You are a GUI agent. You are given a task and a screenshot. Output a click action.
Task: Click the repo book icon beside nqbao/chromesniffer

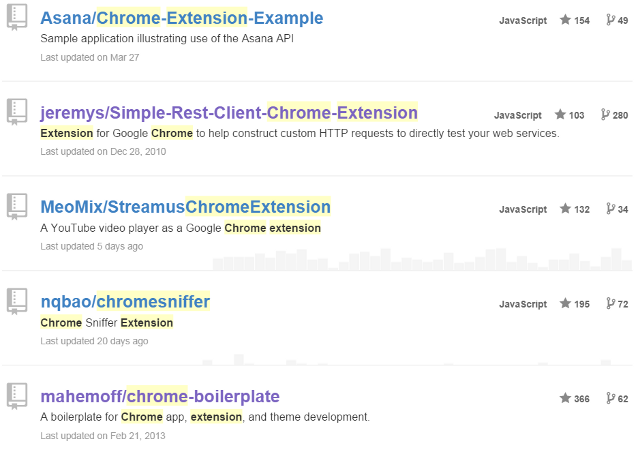17,301
